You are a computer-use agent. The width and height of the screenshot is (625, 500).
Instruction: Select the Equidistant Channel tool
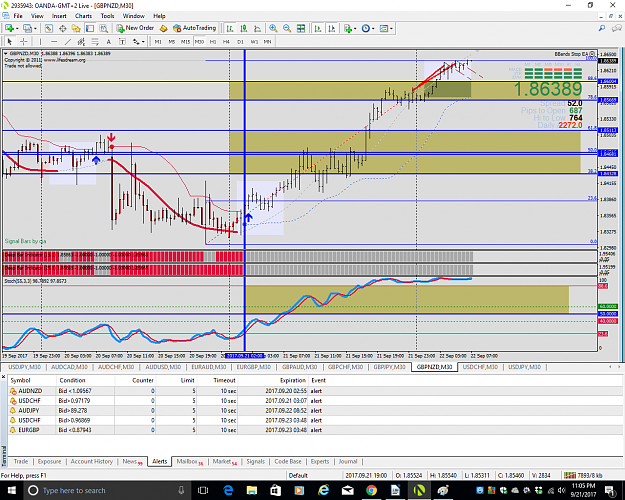81,41
